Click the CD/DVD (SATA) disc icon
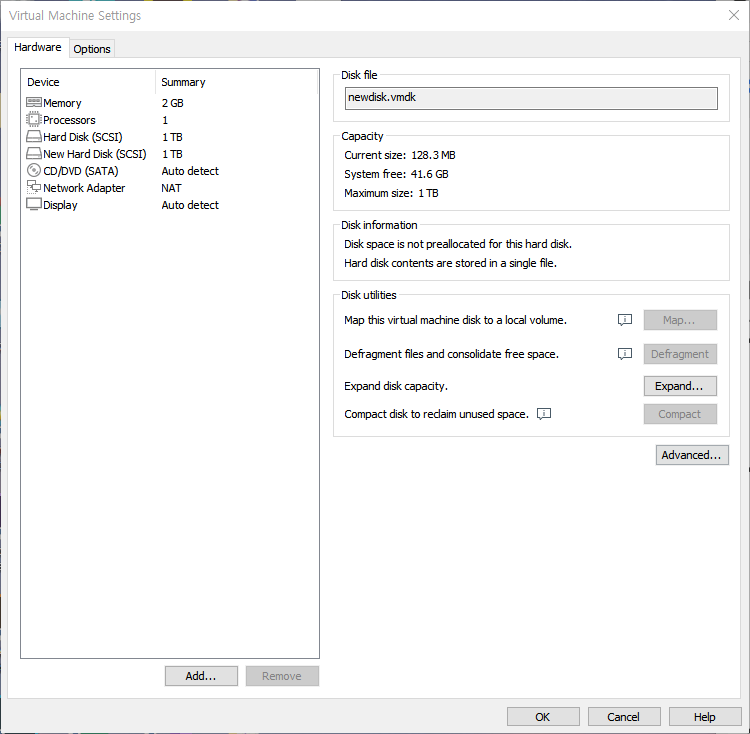The height and width of the screenshot is (734, 750). (x=33, y=170)
